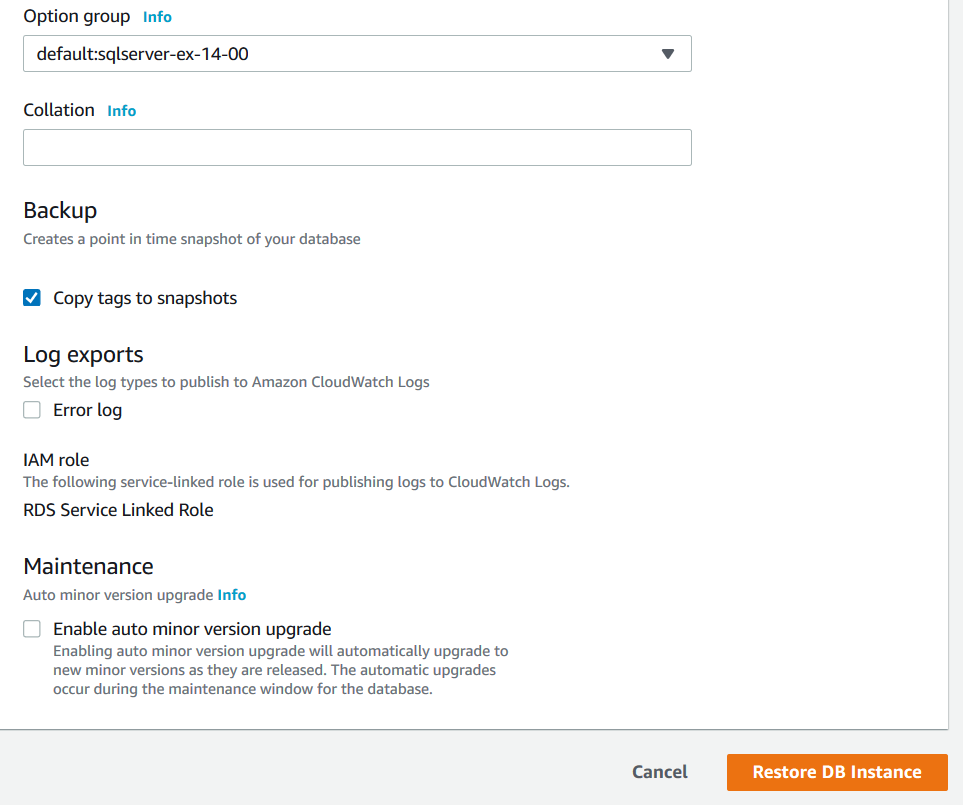This screenshot has width=963, height=805.
Task: Open Info link next to Collation
Action: coord(121,111)
